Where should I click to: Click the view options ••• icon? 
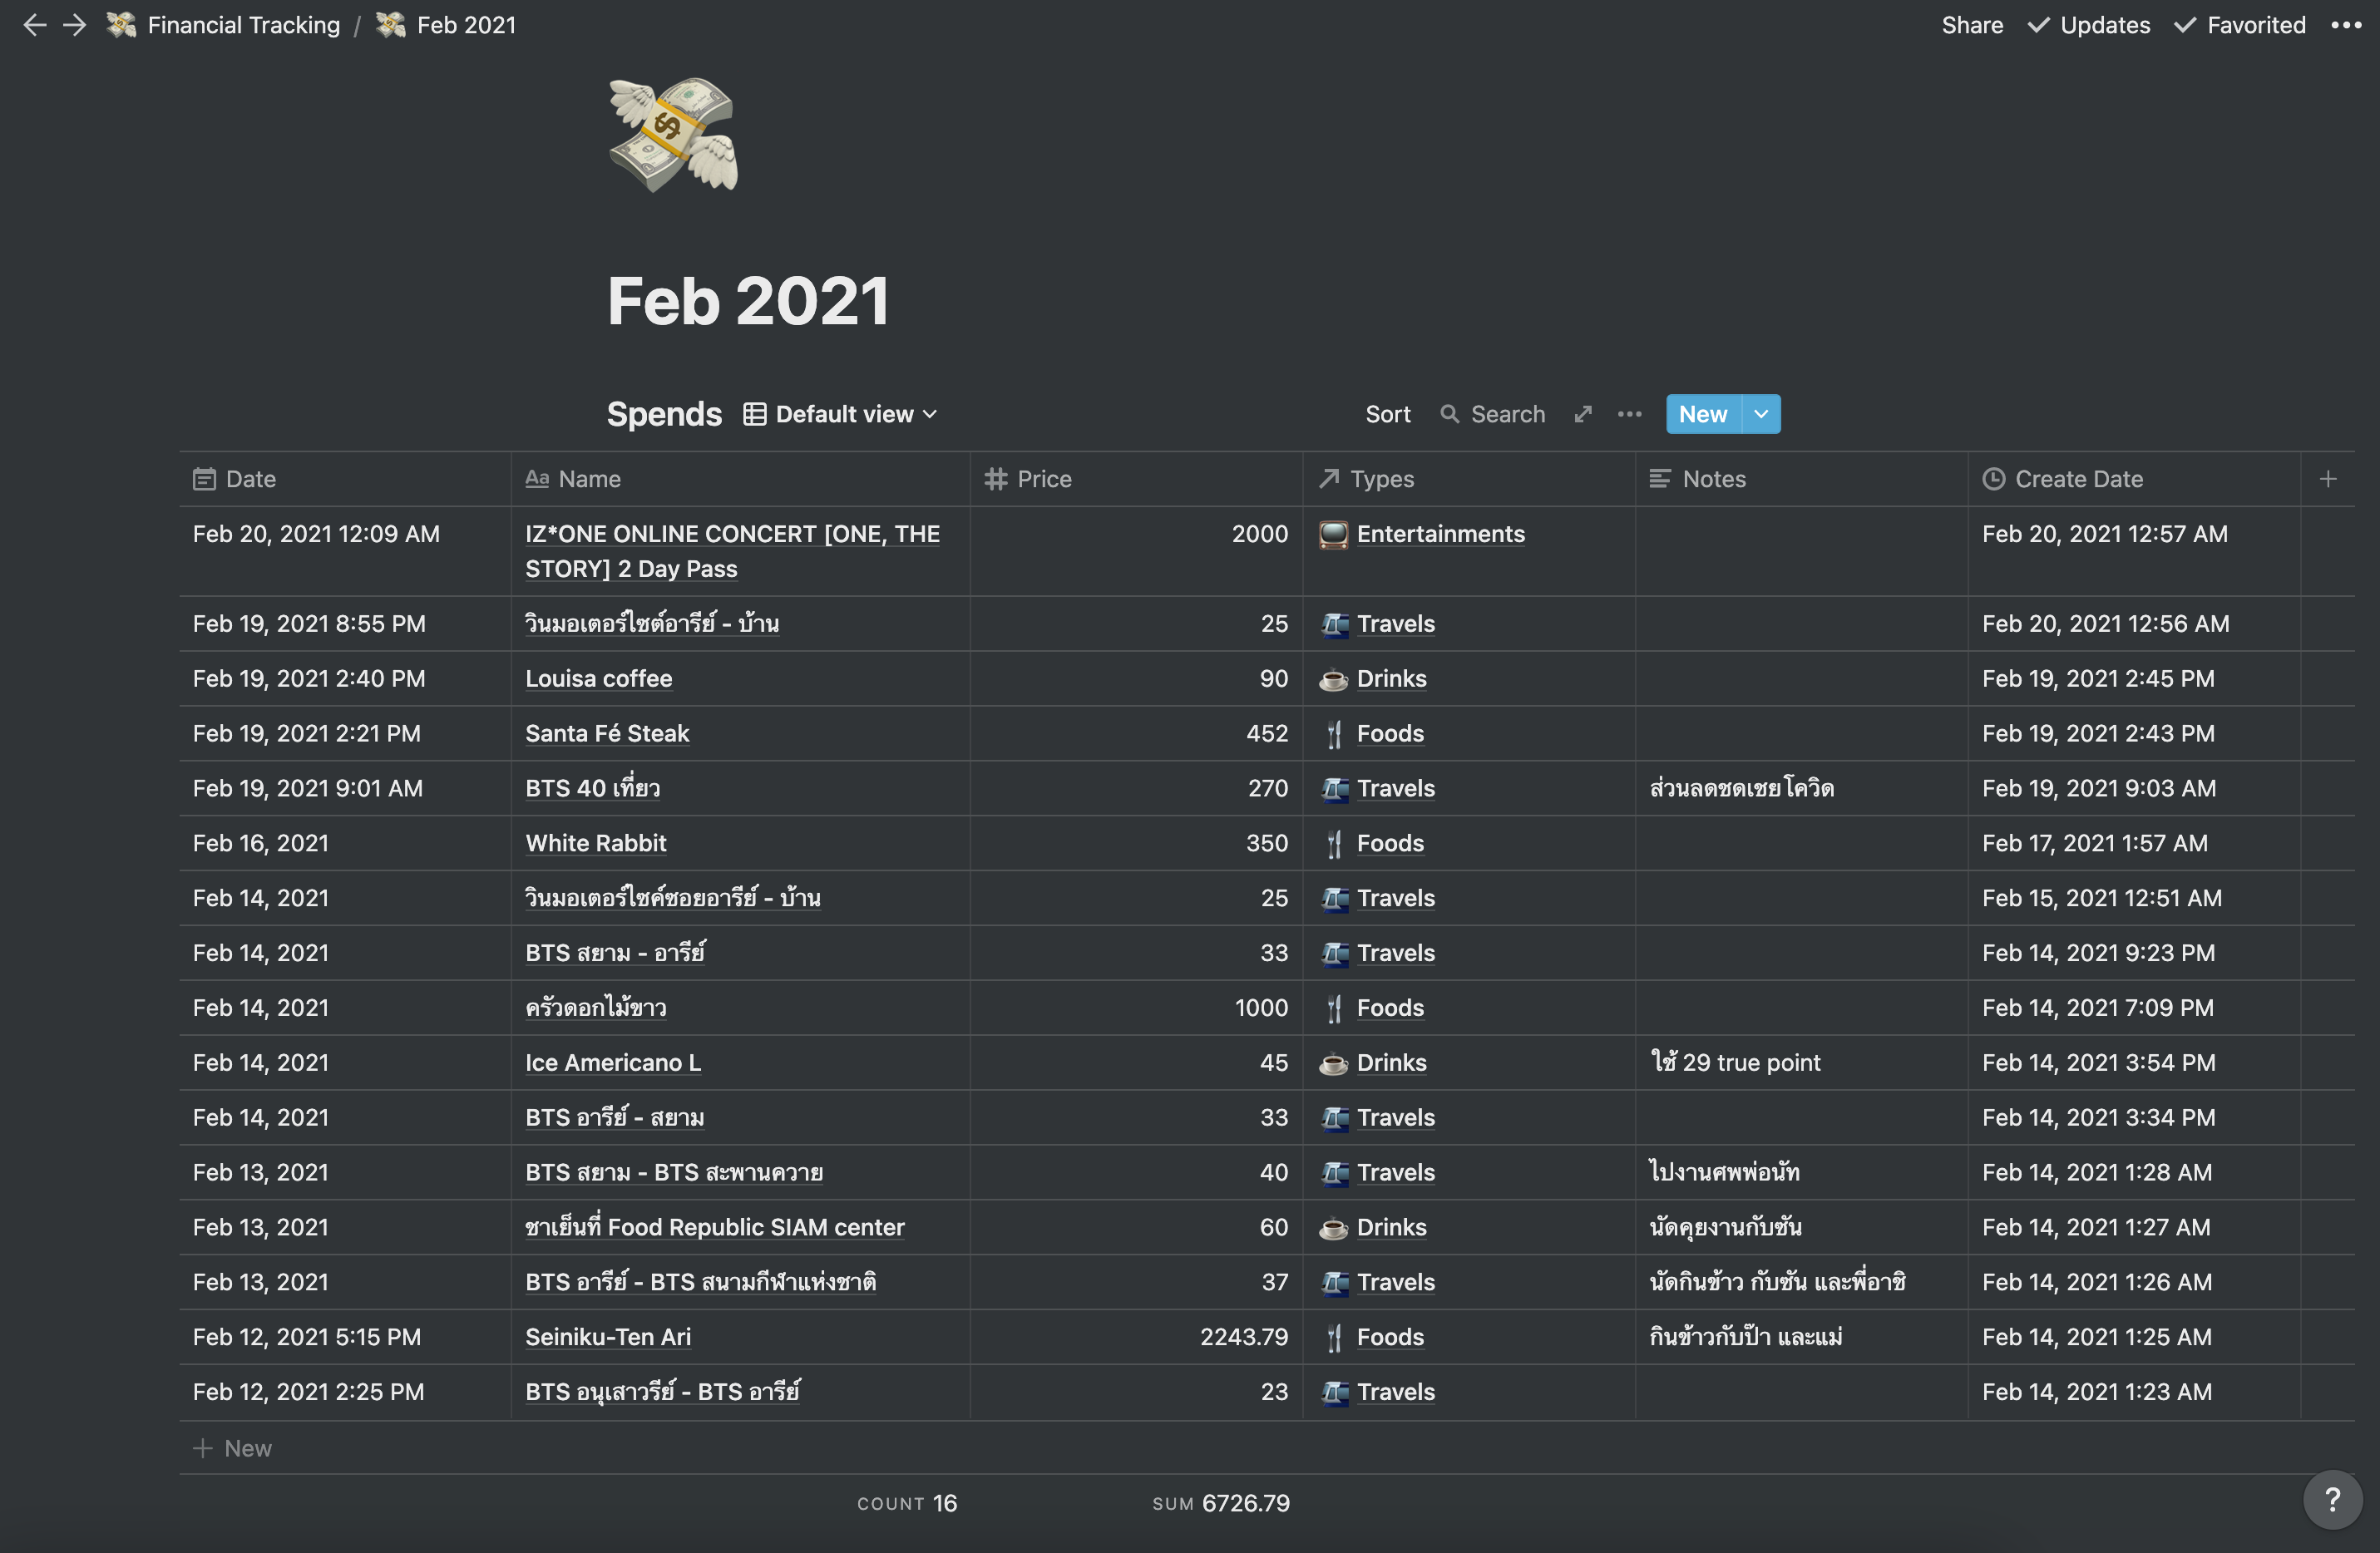tap(1629, 414)
